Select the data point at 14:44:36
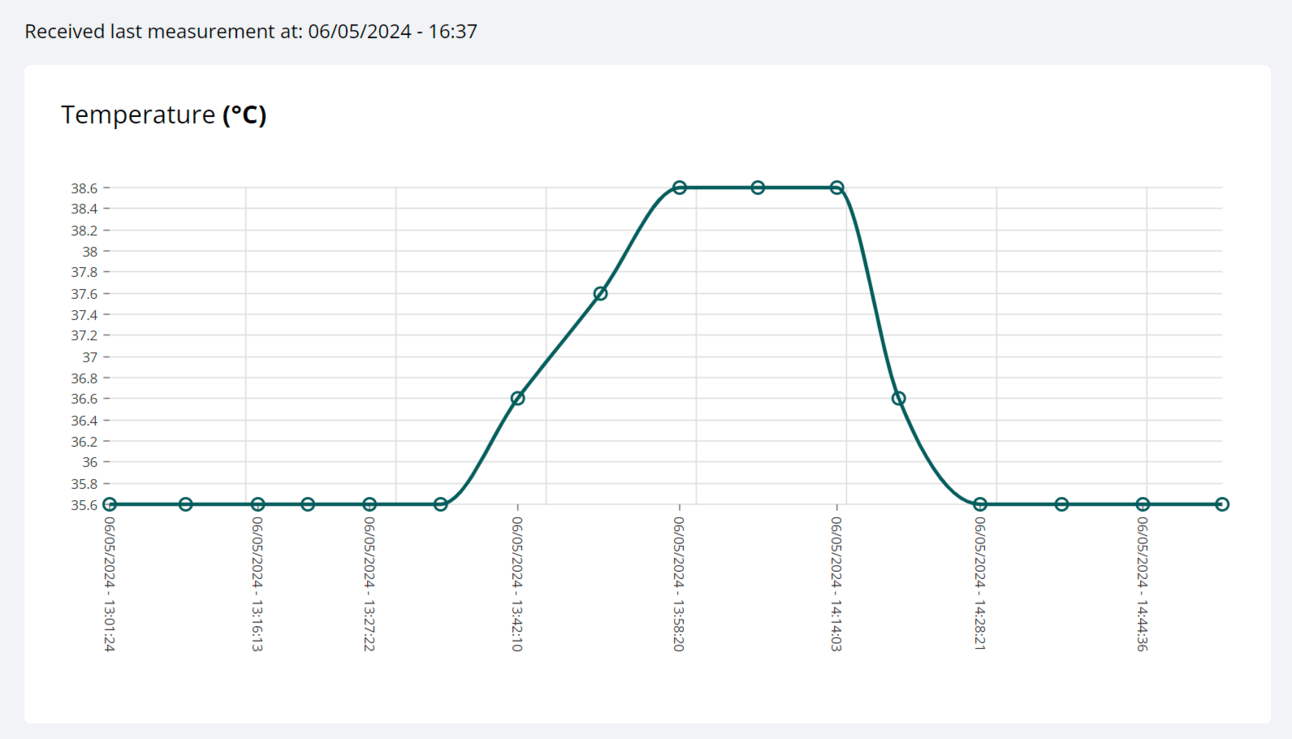Screen dimensions: 1292x739 [x=1143, y=505]
